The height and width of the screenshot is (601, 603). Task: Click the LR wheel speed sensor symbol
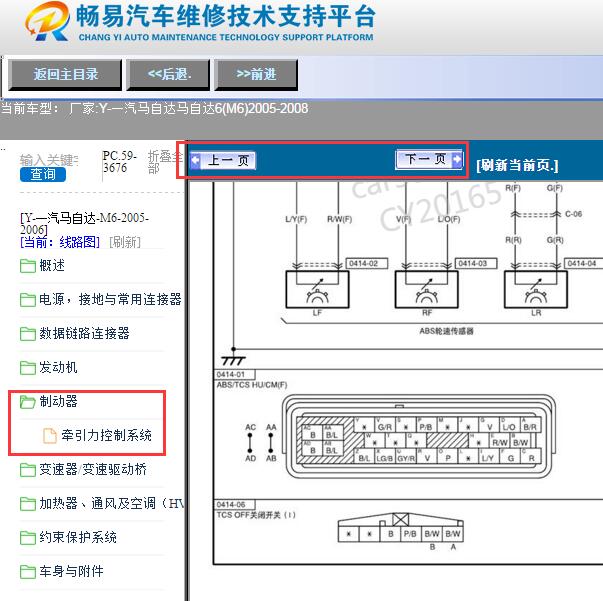[x=536, y=290]
